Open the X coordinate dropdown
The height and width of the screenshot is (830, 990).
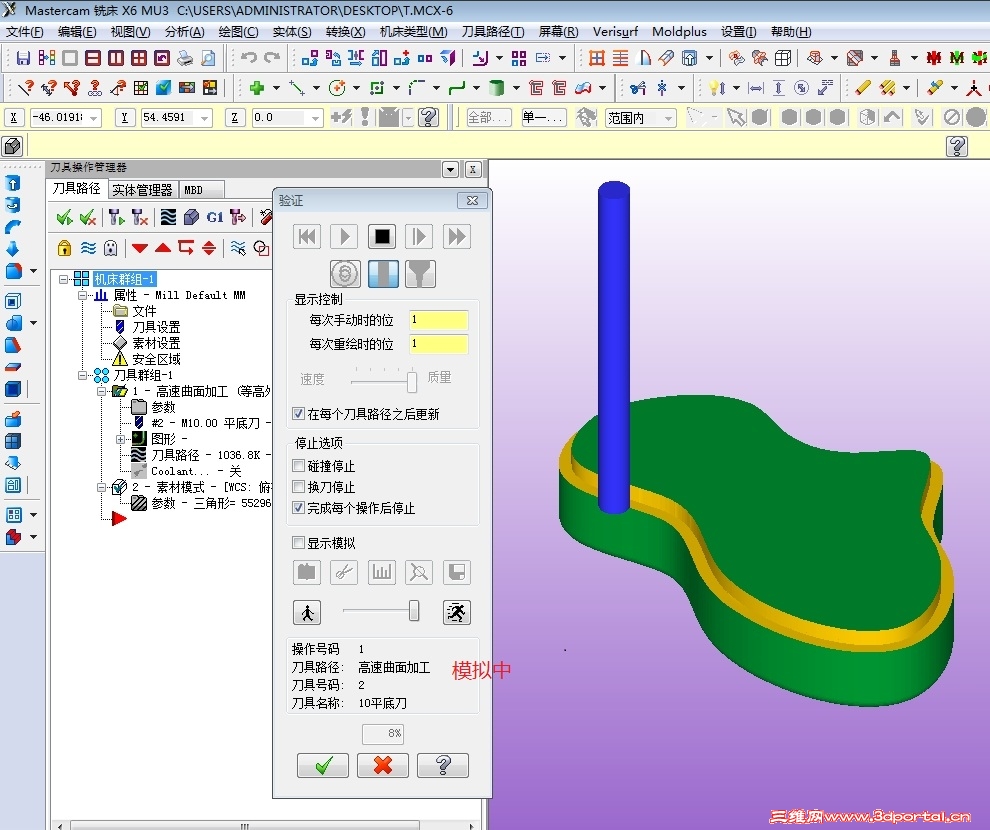click(x=93, y=117)
